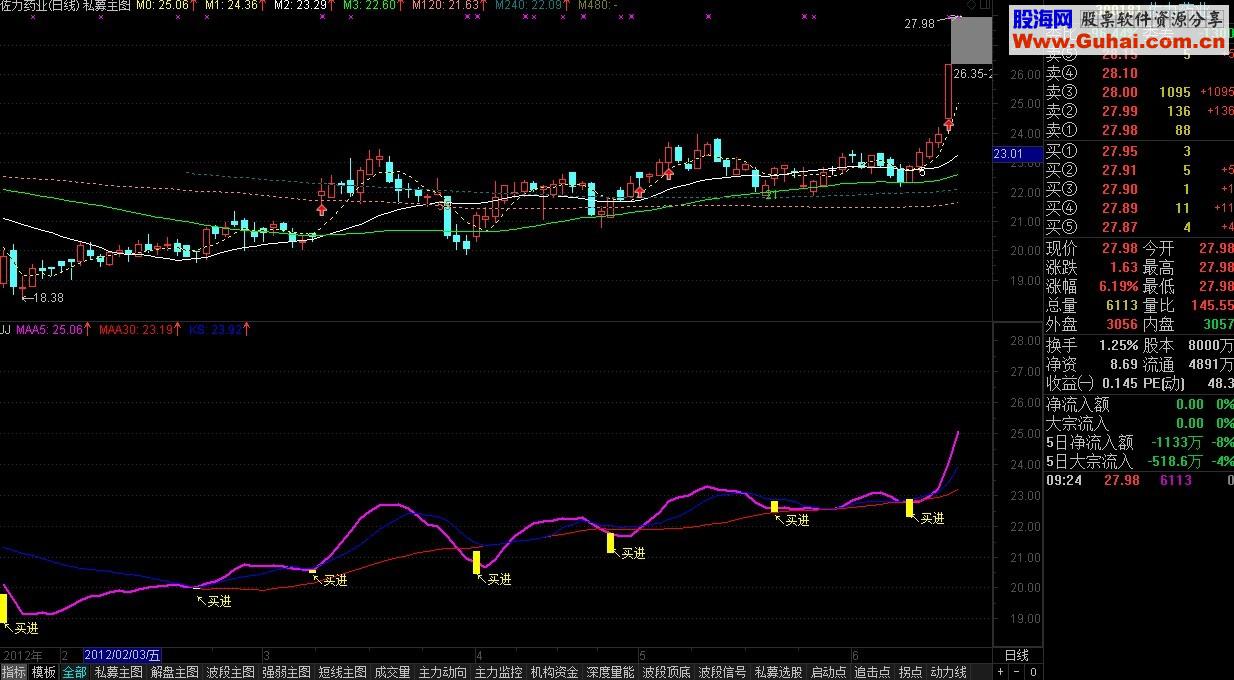Click the 大宗流入 row
The image size is (1234, 680).
click(x=1139, y=424)
